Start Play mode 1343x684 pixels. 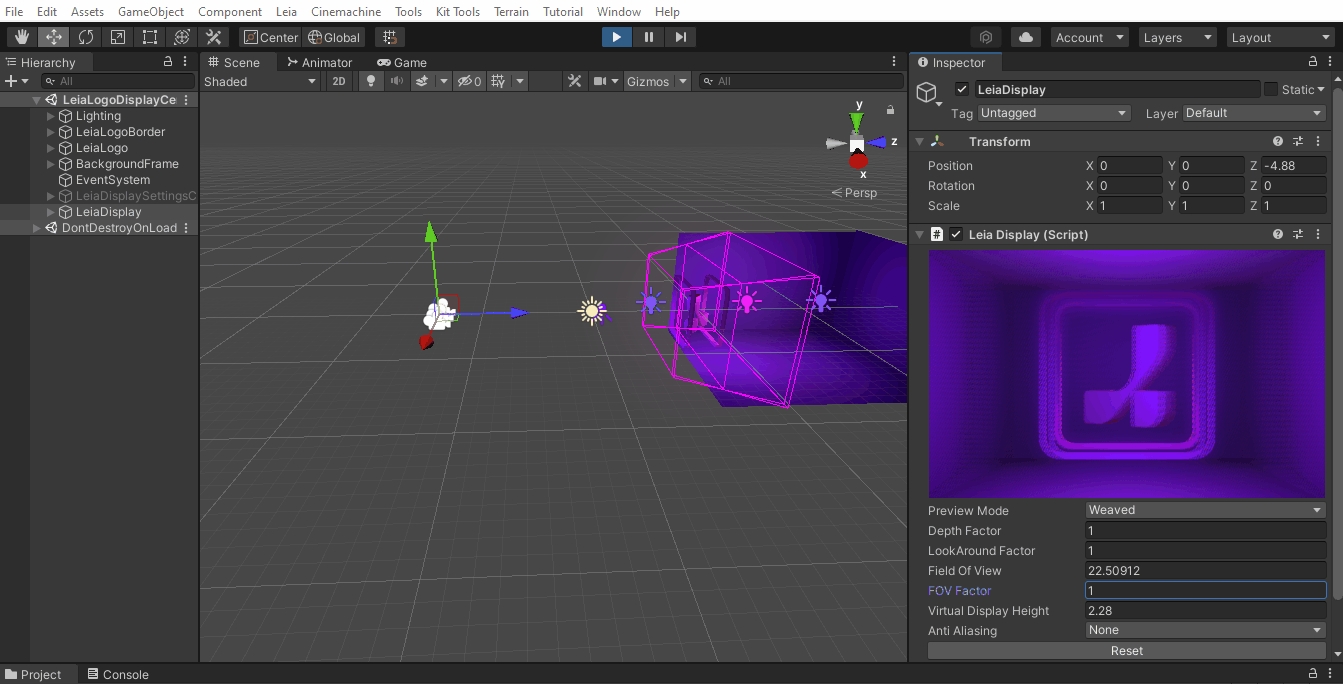point(617,37)
